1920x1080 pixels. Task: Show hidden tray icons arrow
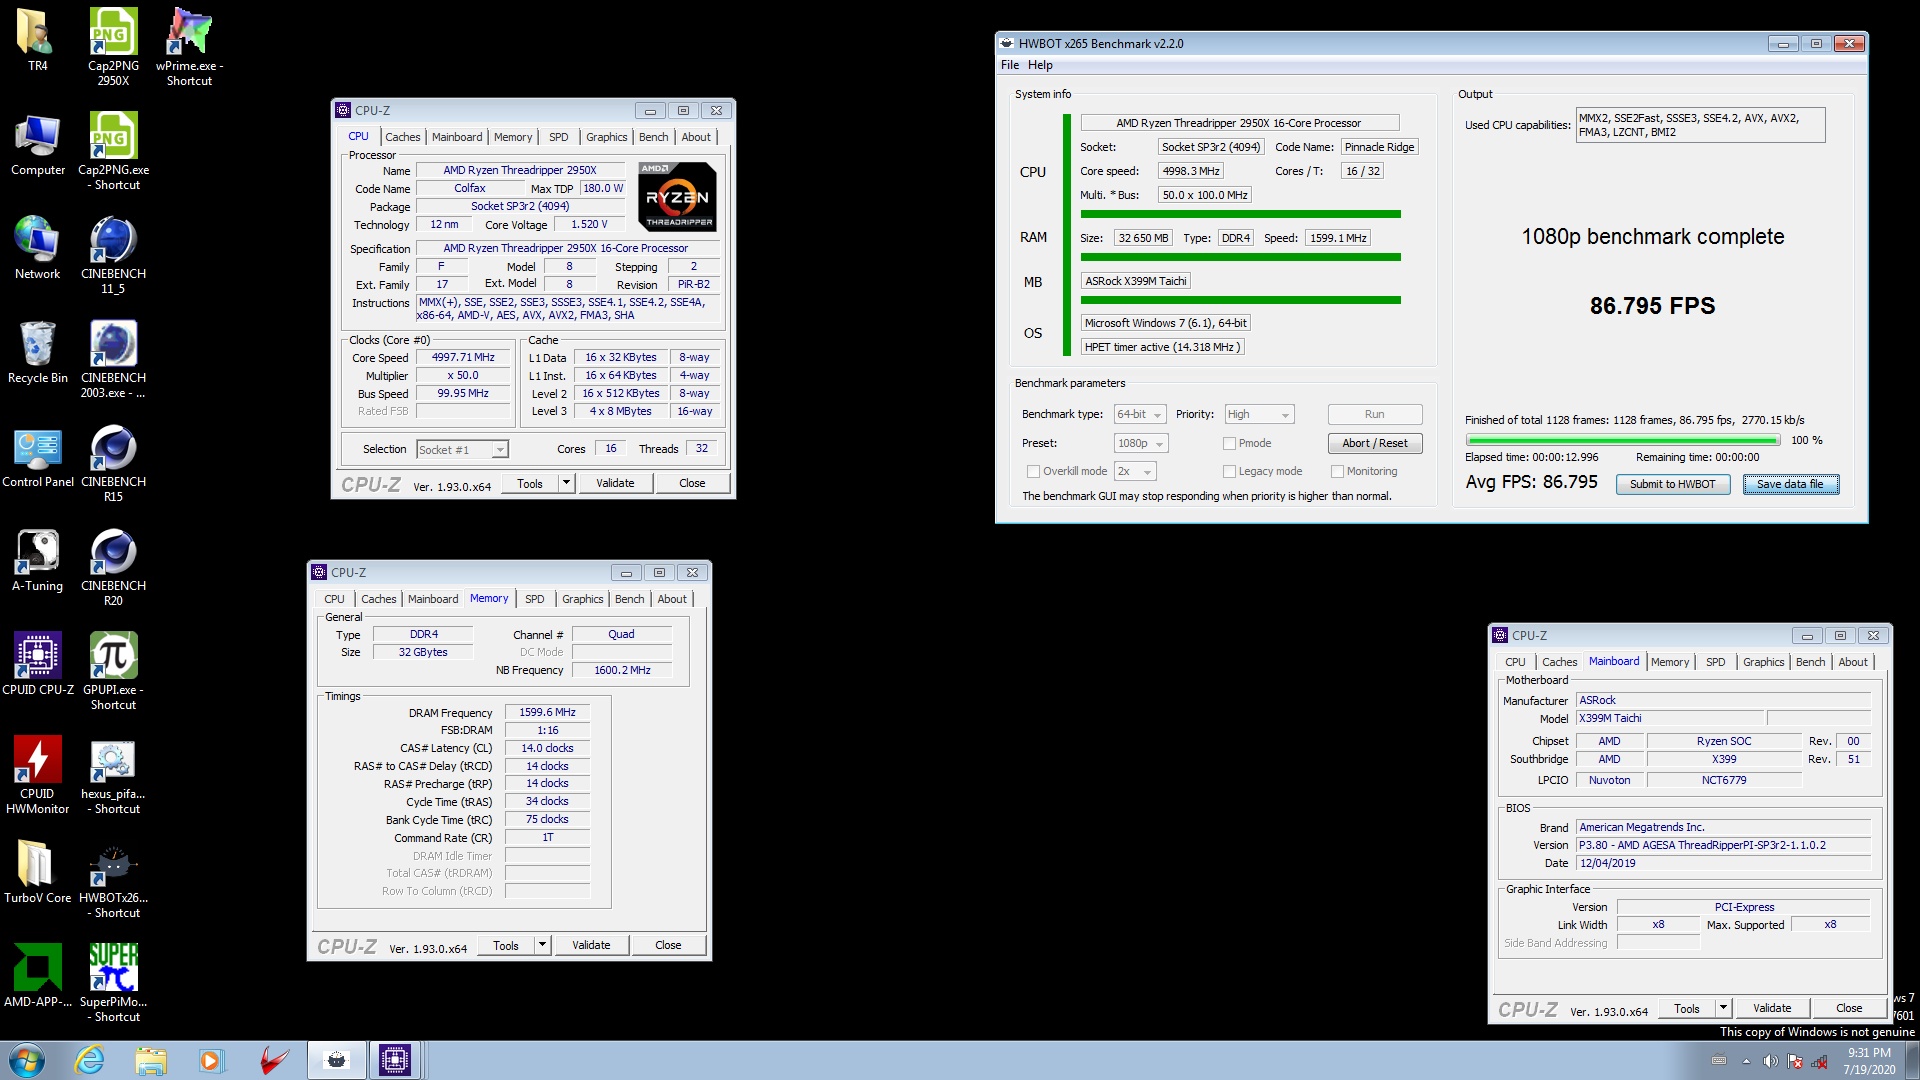pyautogui.click(x=1746, y=1061)
